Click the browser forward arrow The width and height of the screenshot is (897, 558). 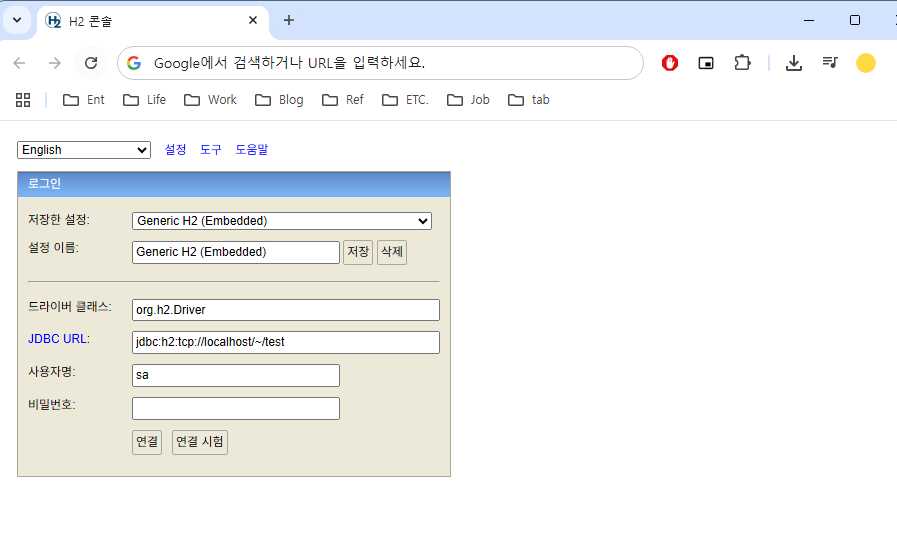pos(54,63)
